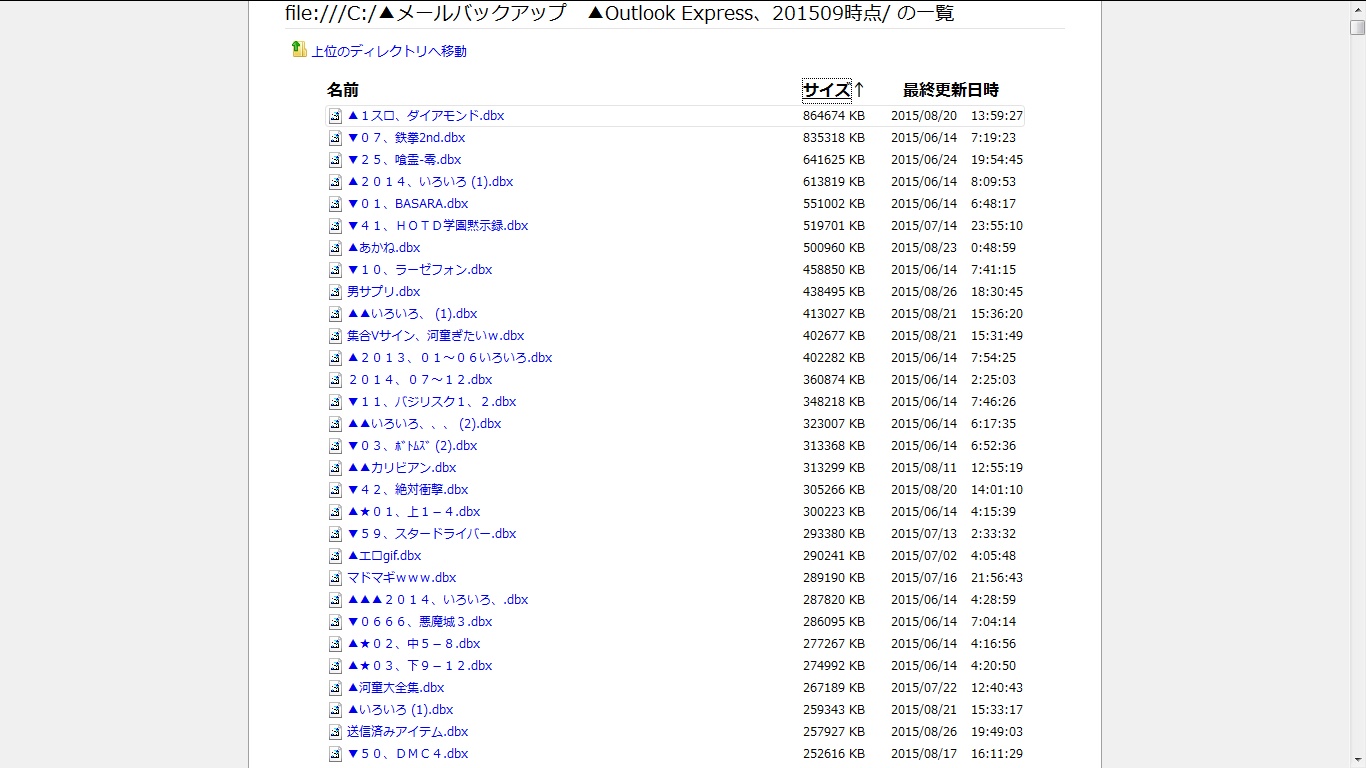The width and height of the screenshot is (1366, 768).
Task: Click file icon beside ▼42、絶対衝撃.dbx
Action: [336, 490]
